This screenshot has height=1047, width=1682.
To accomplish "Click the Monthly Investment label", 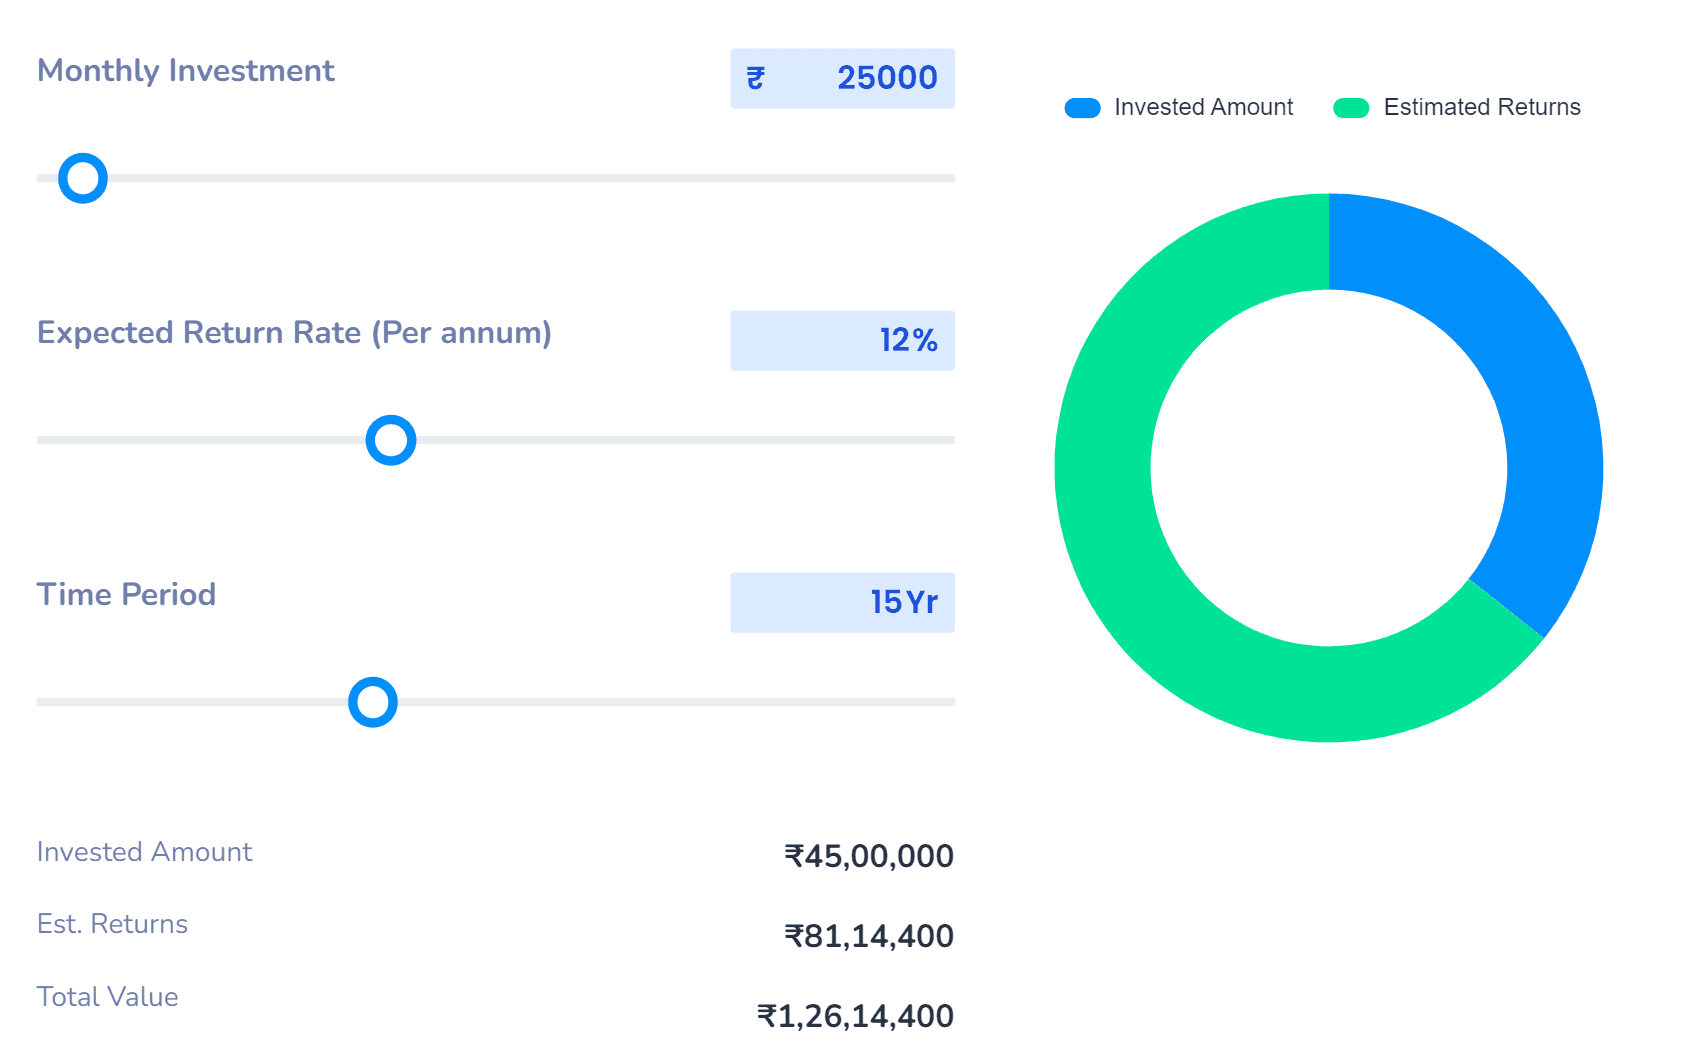I will (186, 71).
